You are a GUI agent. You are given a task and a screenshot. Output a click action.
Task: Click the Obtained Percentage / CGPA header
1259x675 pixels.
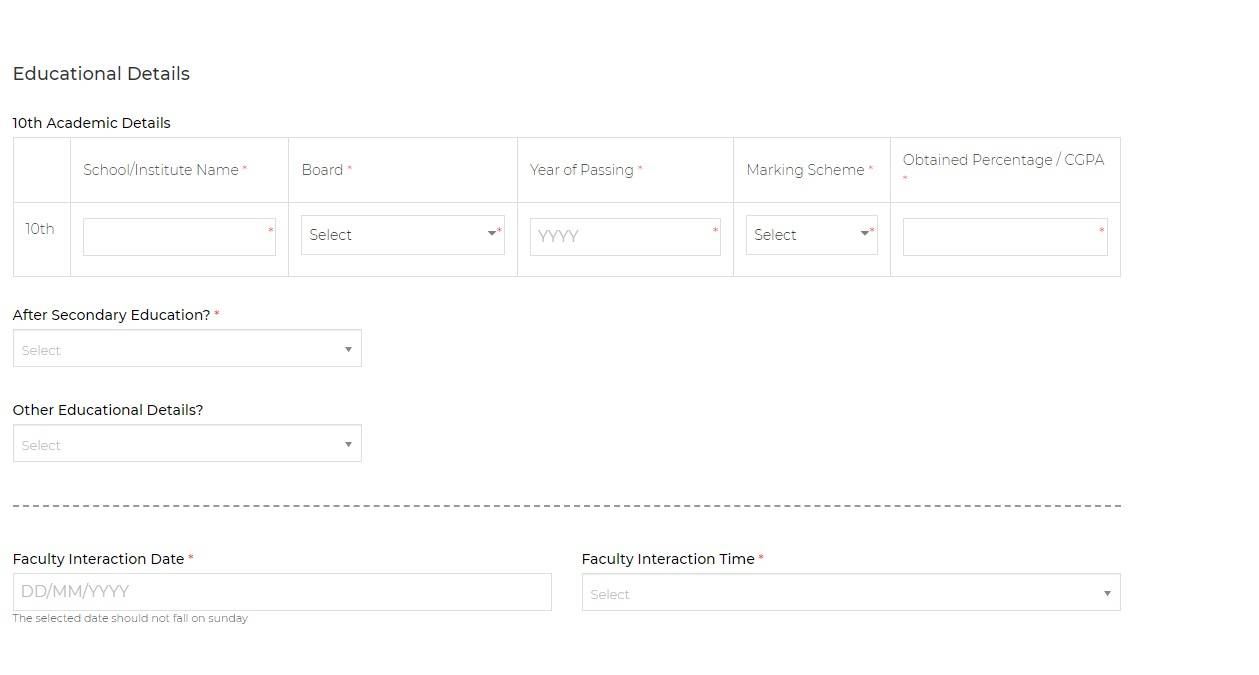[1003, 160]
